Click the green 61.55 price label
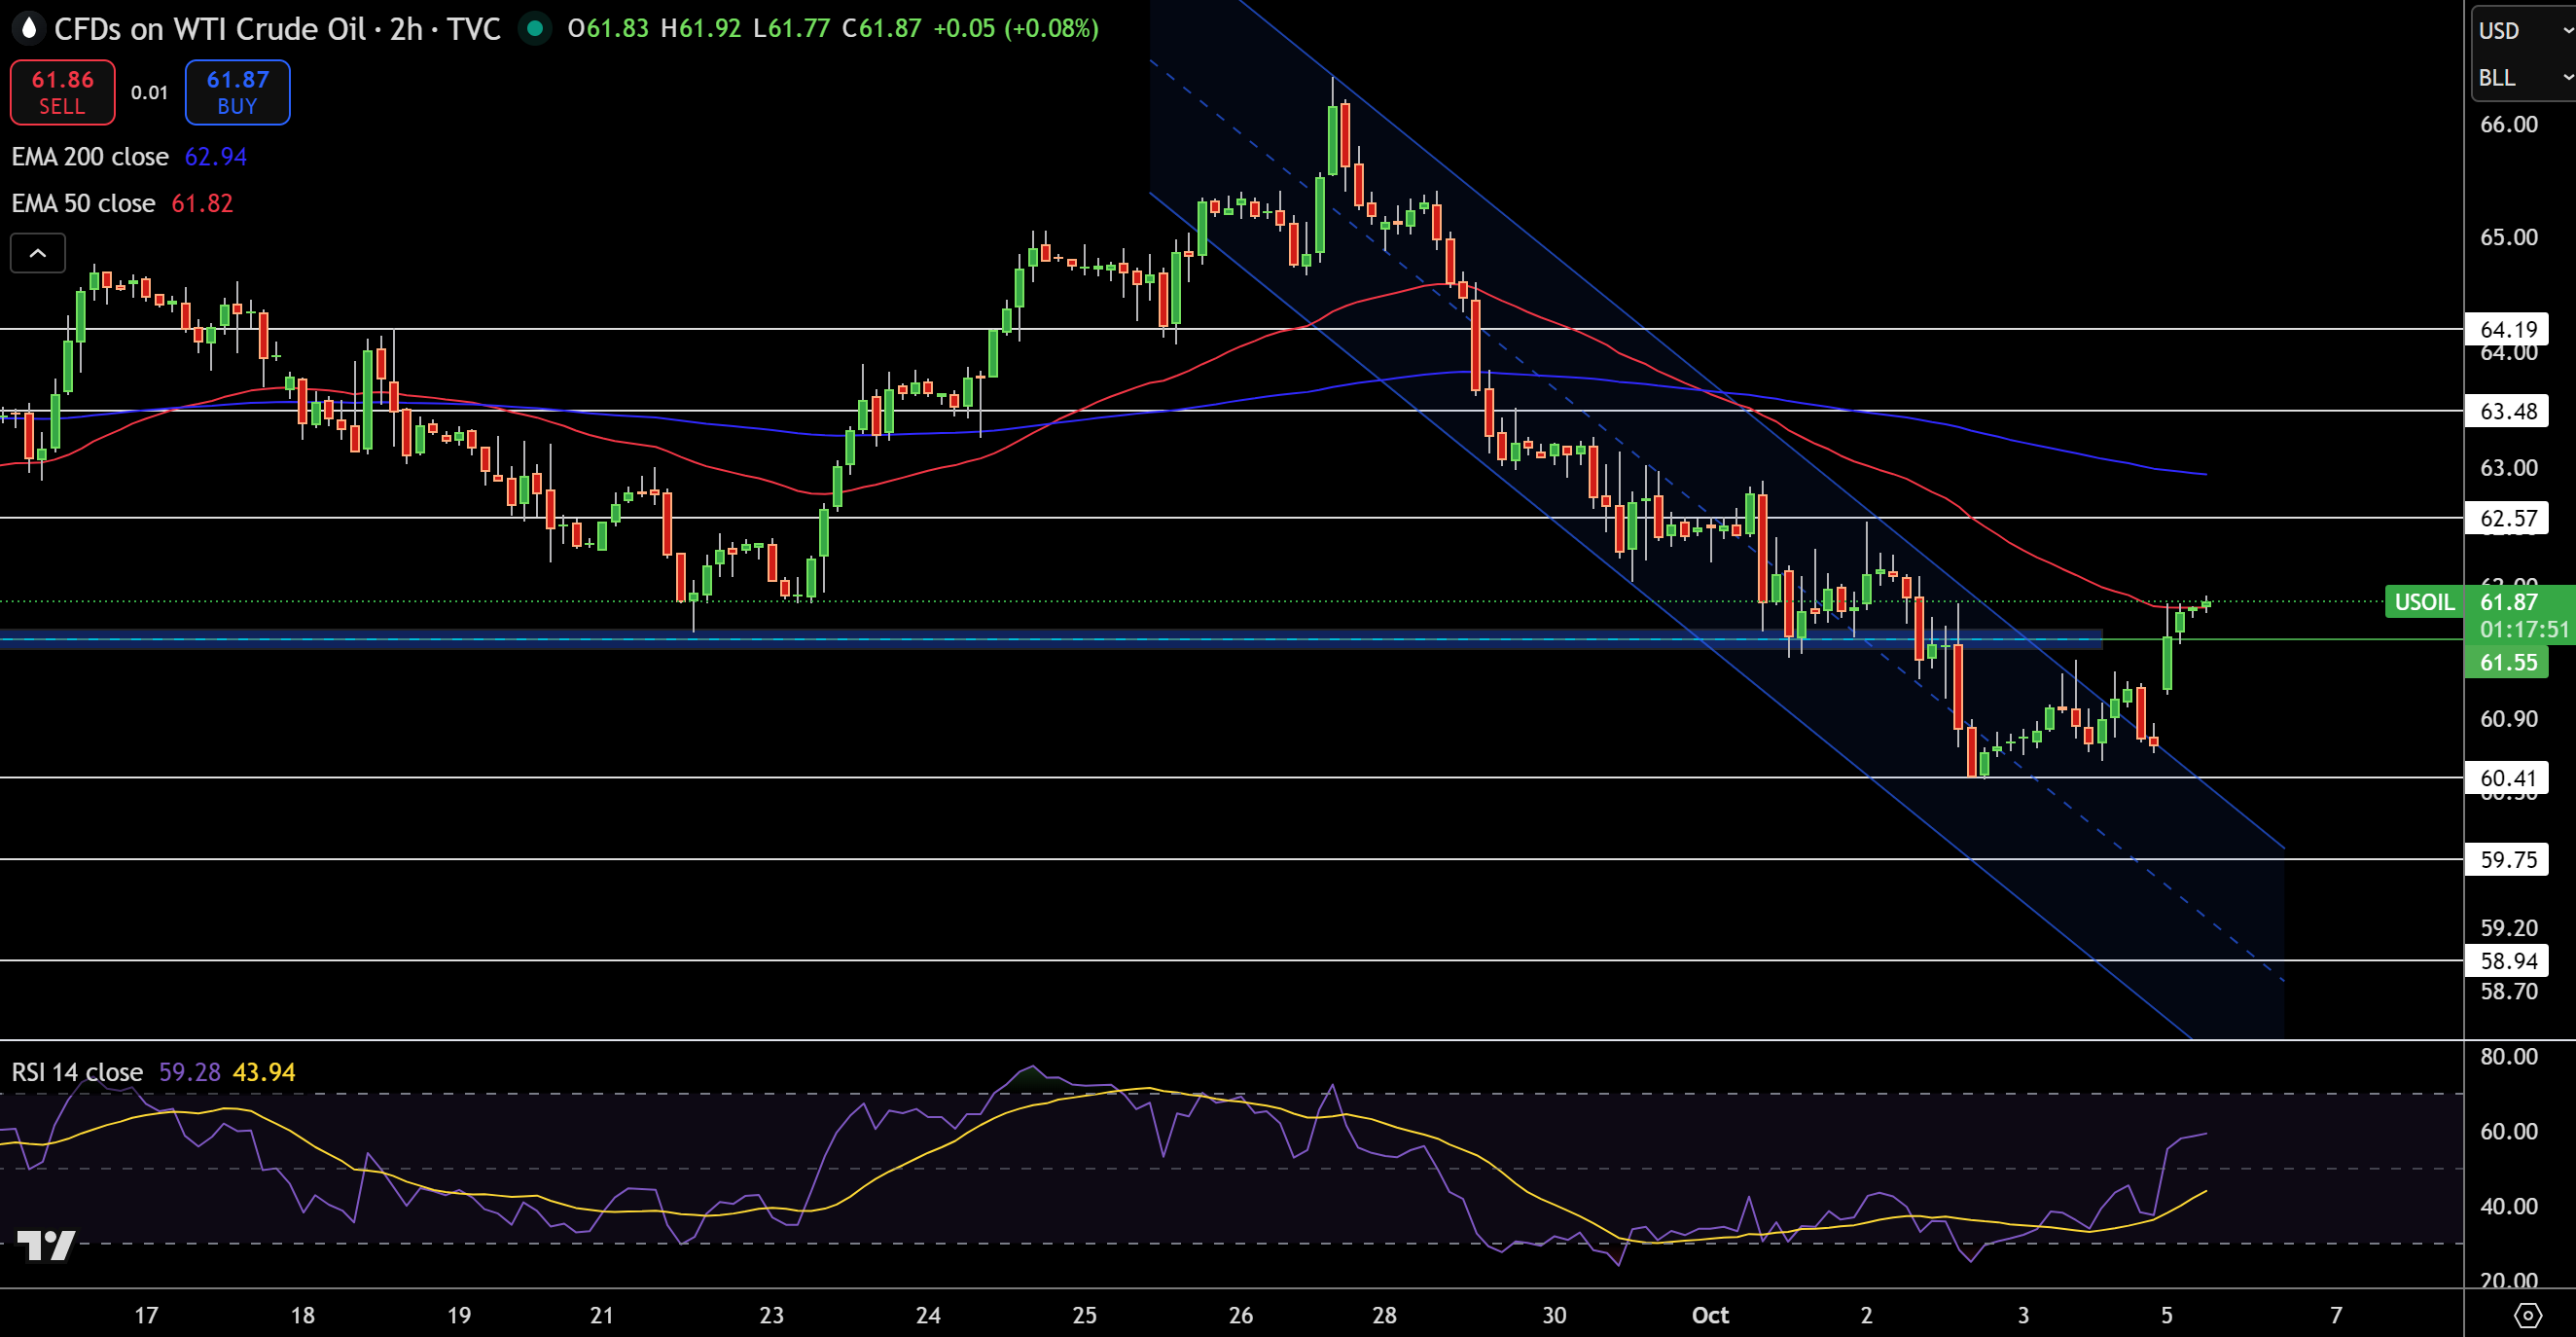This screenshot has width=2576, height=1337. (2508, 662)
